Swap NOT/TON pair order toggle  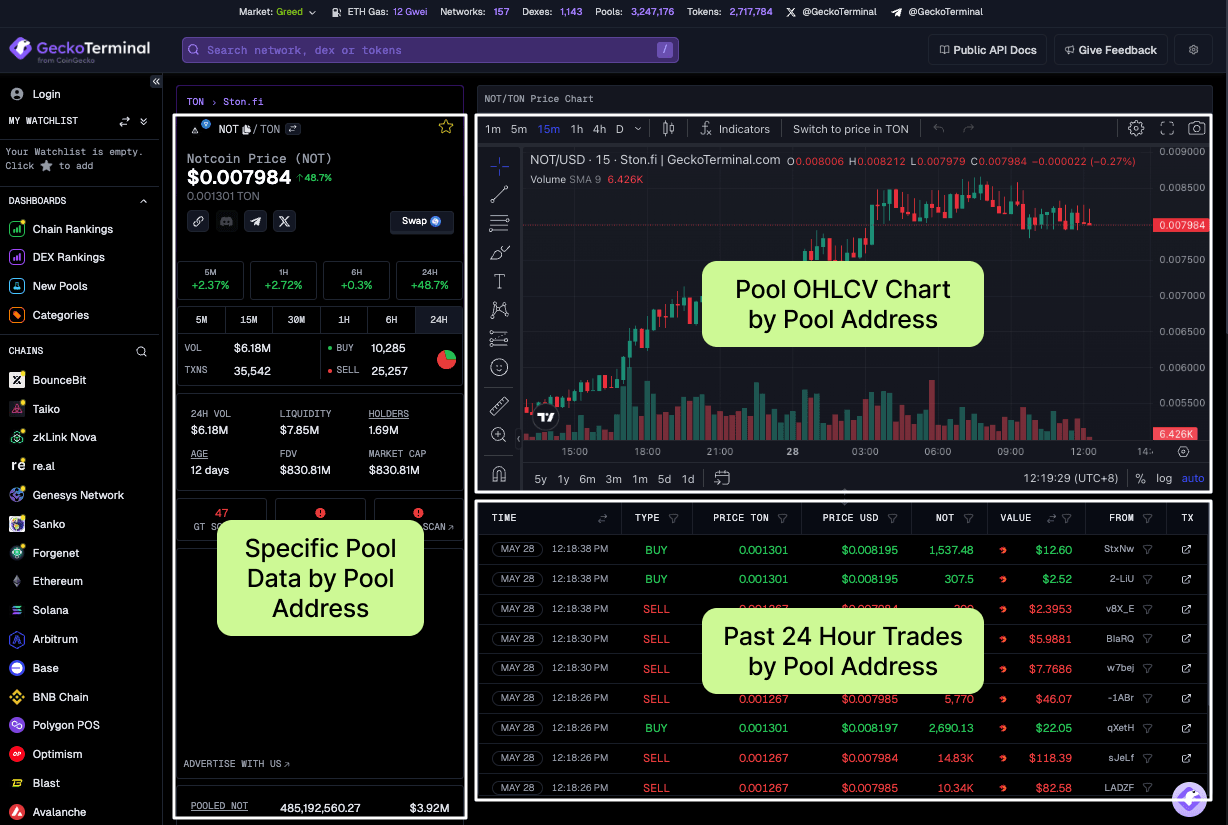(x=293, y=129)
